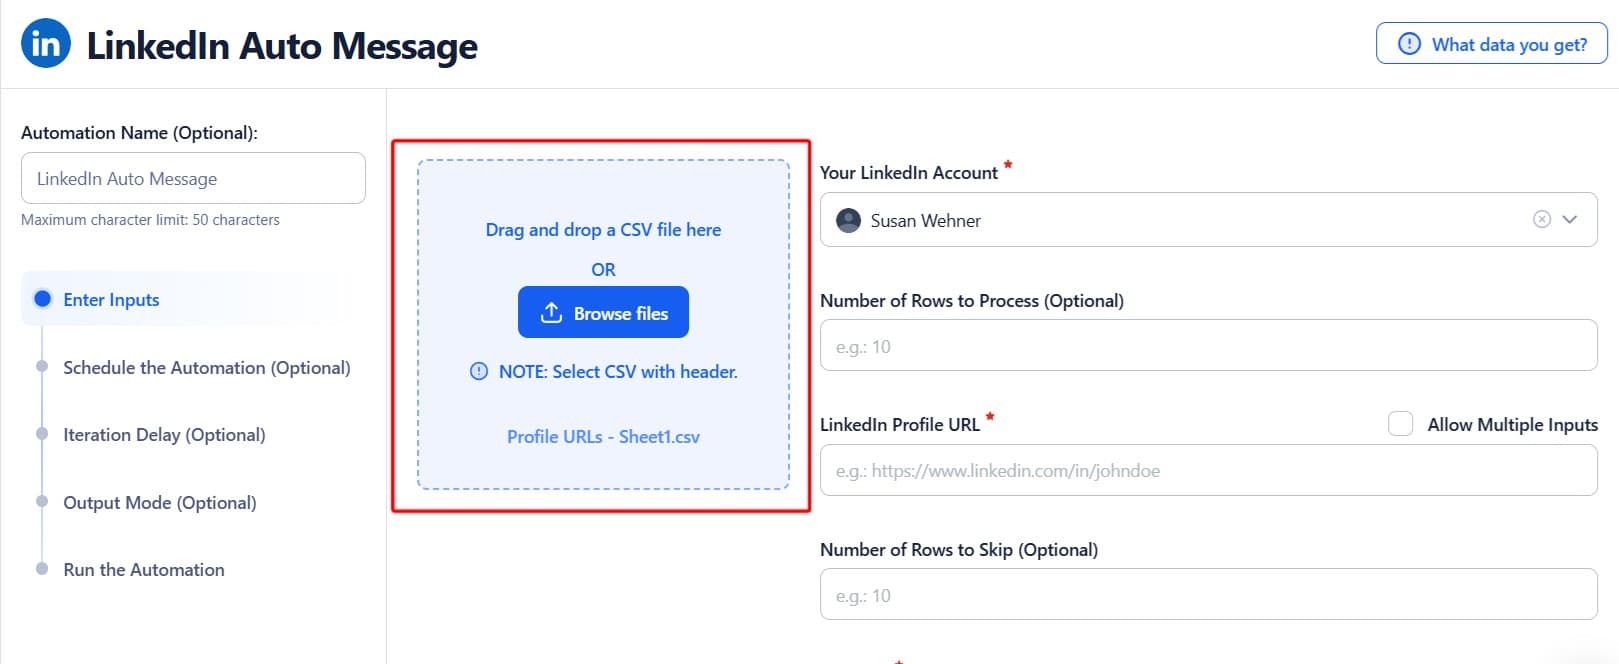Jump to Run the Automation step
The width and height of the screenshot is (1619, 664).
(143, 570)
